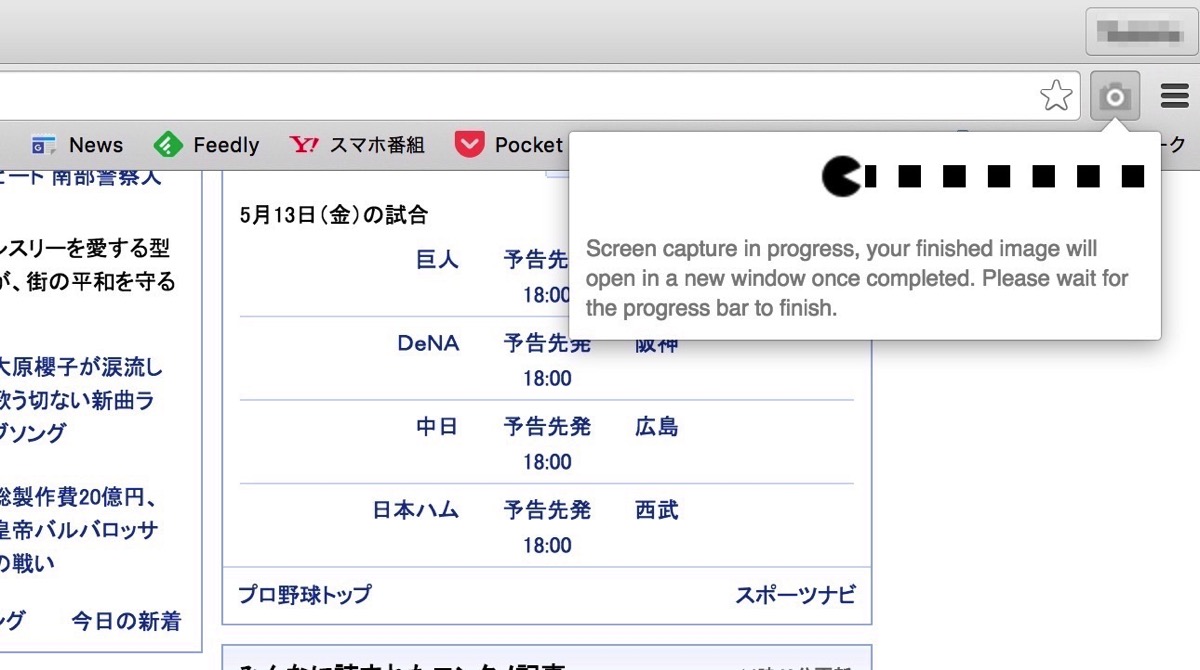Open the Pocket bookmark
Image resolution: width=1200 pixels, height=670 pixels.
509,145
